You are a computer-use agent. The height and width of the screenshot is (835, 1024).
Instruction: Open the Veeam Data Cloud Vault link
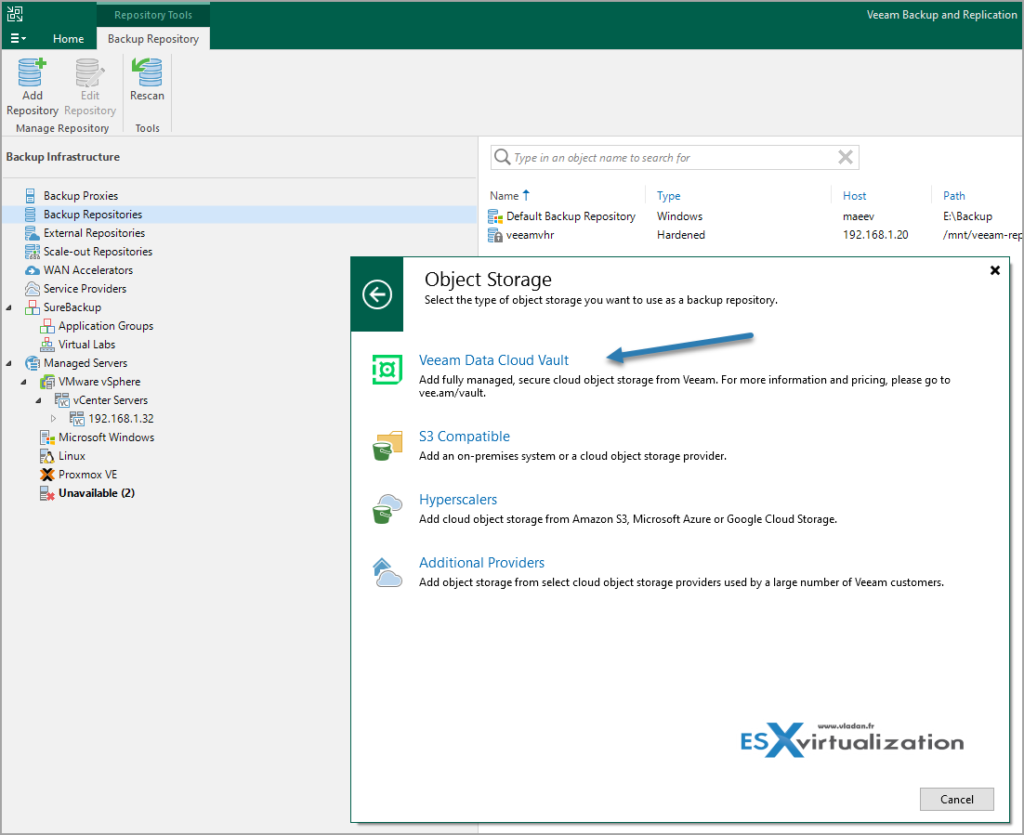(x=494, y=360)
